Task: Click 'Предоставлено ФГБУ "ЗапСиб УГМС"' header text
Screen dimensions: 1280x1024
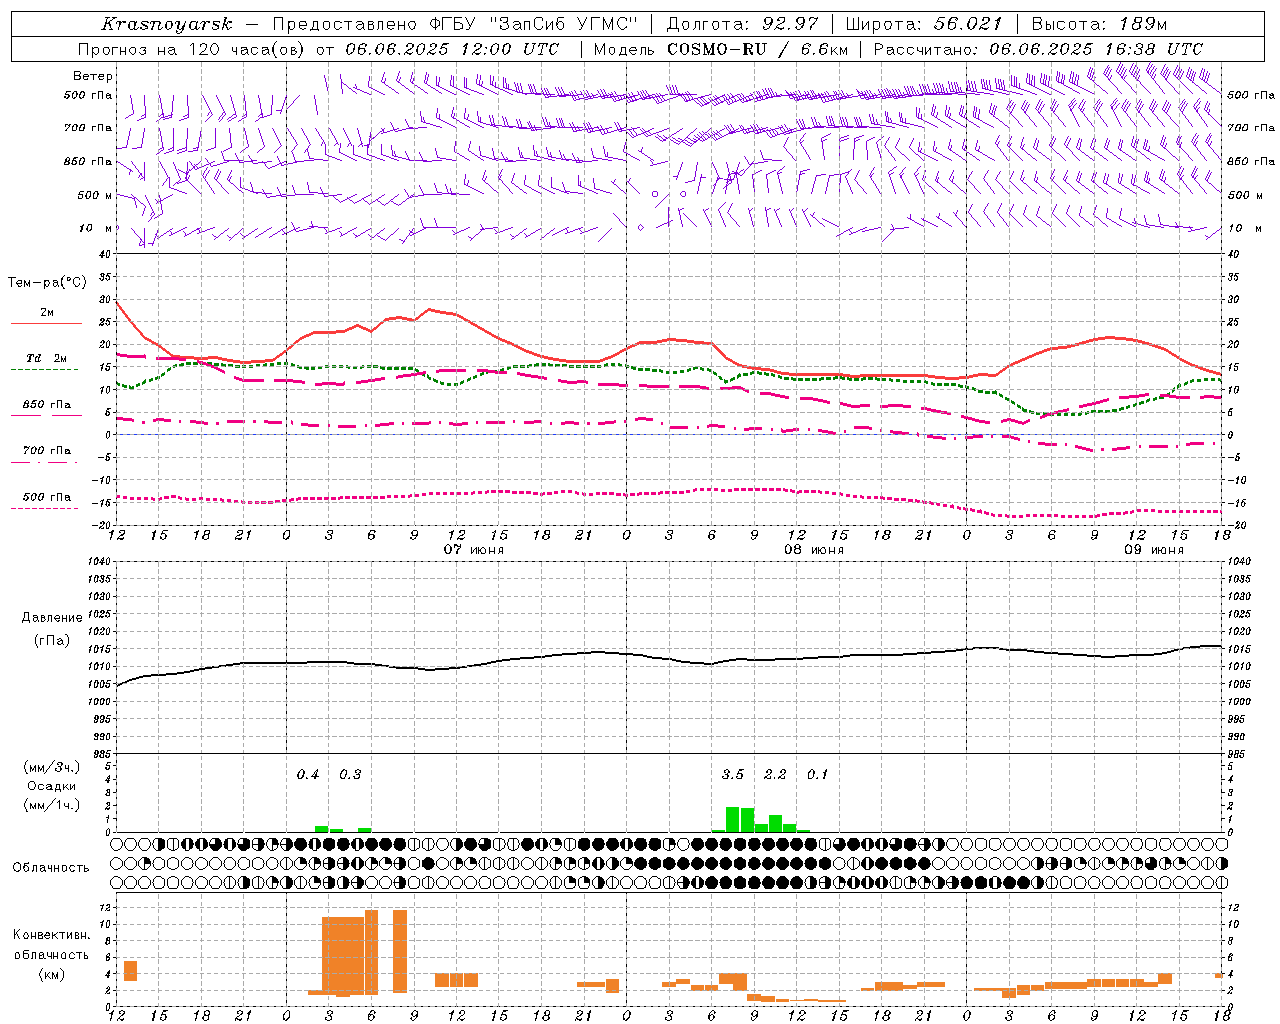Action: [455, 24]
